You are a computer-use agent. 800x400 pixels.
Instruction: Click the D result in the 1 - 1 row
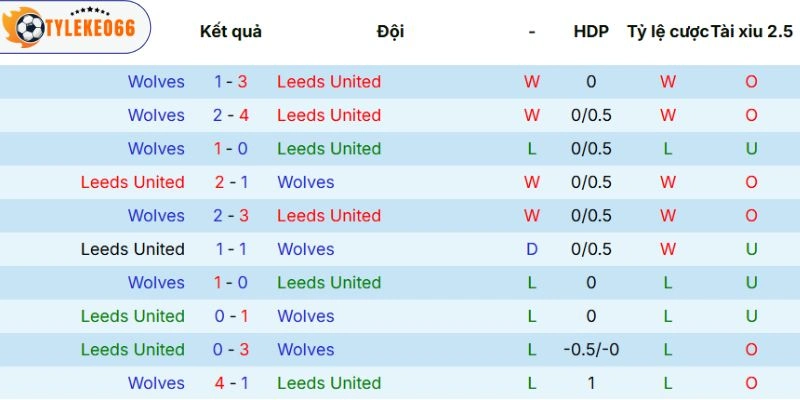pos(532,249)
